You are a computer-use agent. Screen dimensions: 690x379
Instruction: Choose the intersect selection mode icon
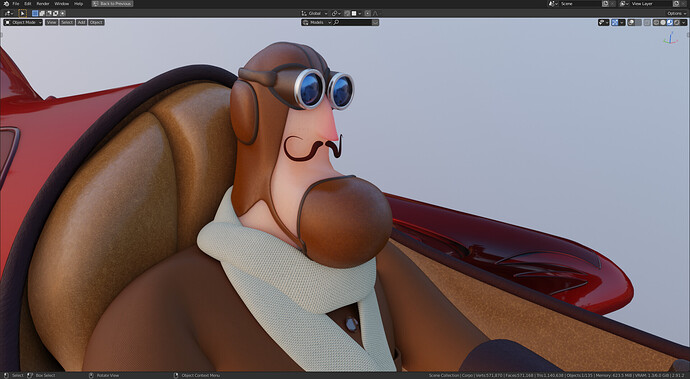[62, 13]
